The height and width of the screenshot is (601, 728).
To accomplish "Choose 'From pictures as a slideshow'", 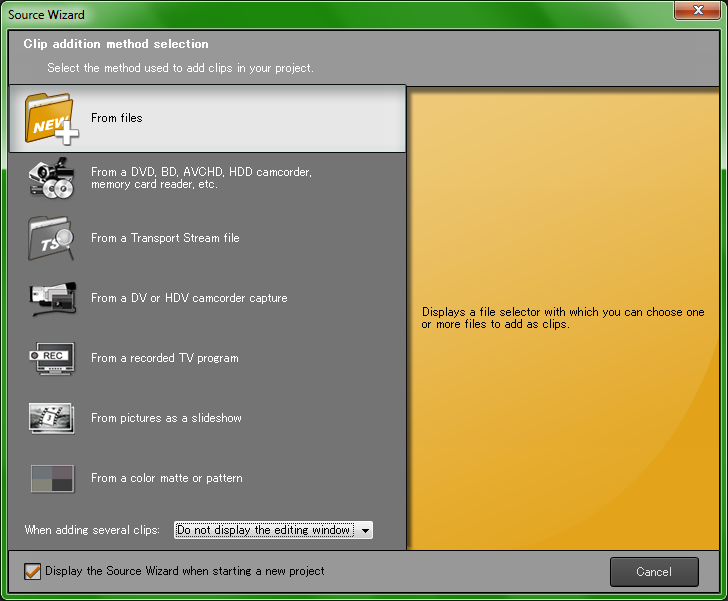I will pos(166,418).
